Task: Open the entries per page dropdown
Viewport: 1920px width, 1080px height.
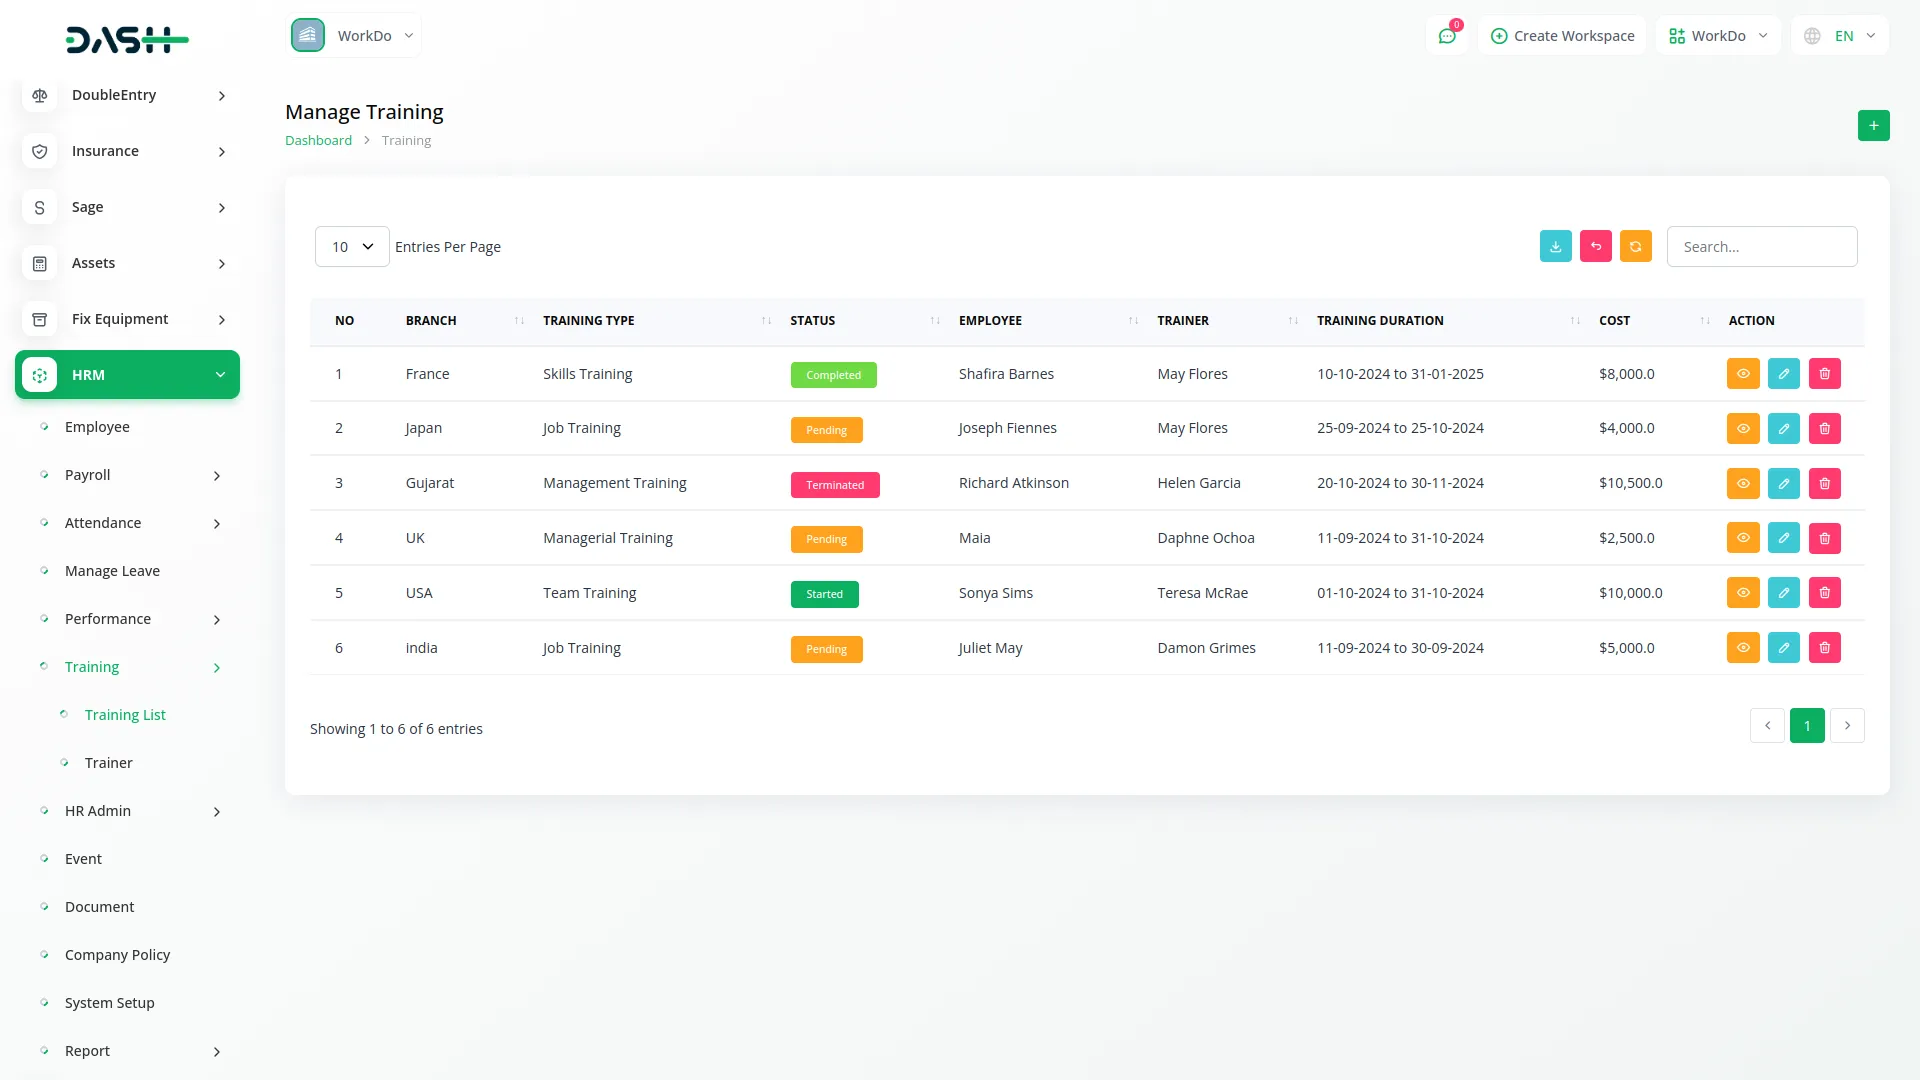Action: (352, 247)
